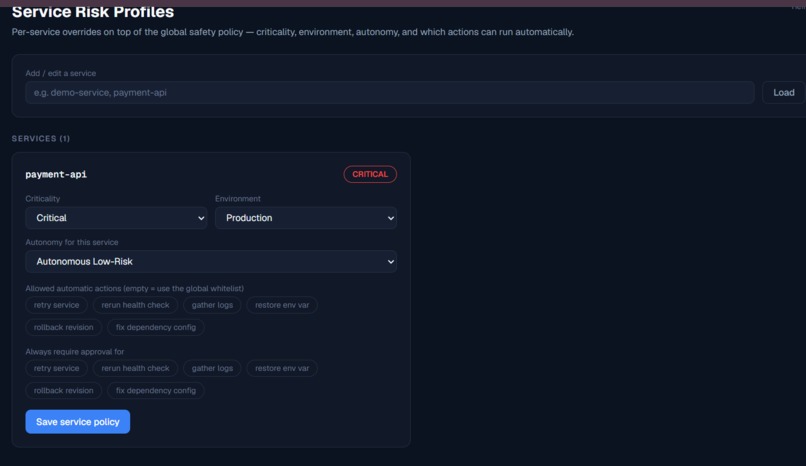The height and width of the screenshot is (466, 806).
Task: Click the Load button
Action: pyautogui.click(x=783, y=92)
